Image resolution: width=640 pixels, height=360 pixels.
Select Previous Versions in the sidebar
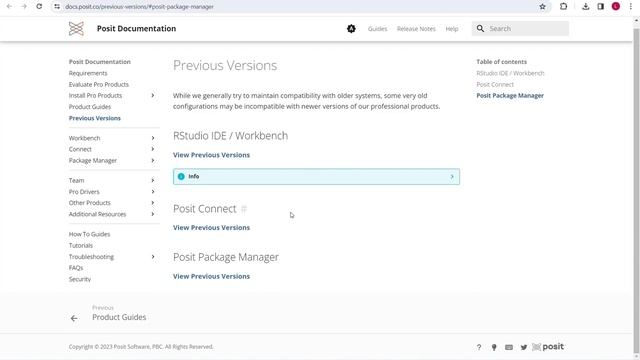pyautogui.click(x=94, y=118)
